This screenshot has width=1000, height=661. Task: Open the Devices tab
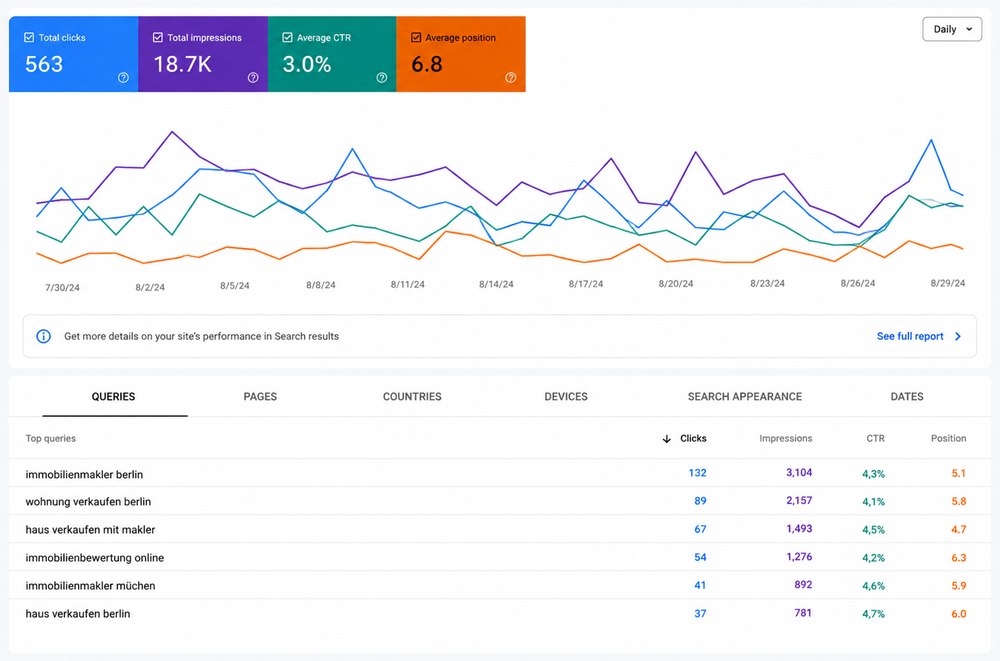point(566,396)
